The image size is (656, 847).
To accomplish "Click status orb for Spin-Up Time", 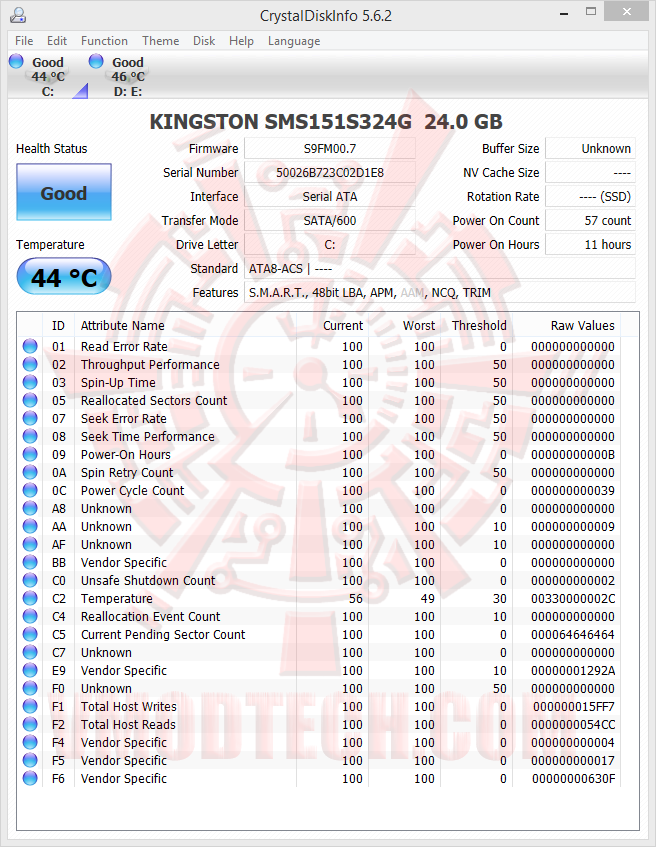I will click(30, 382).
